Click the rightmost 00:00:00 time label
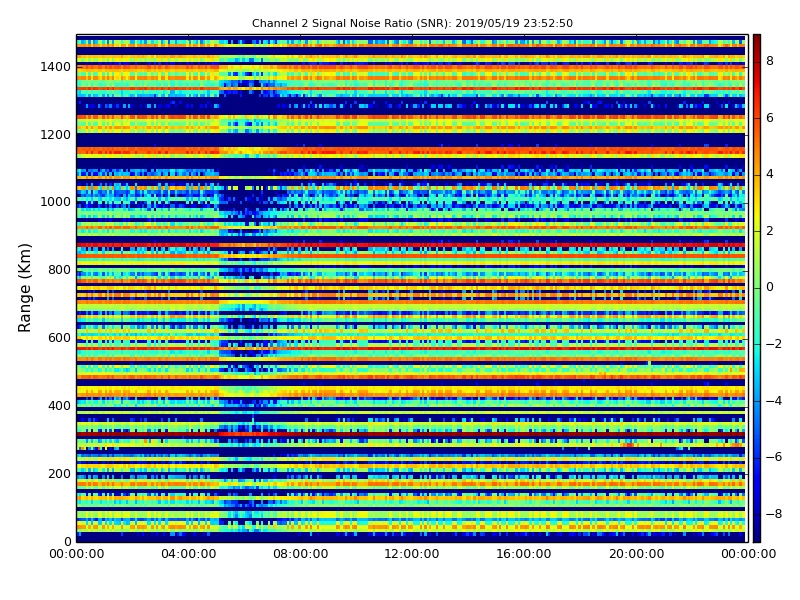Screen dimensions: 800x600 click(748, 554)
